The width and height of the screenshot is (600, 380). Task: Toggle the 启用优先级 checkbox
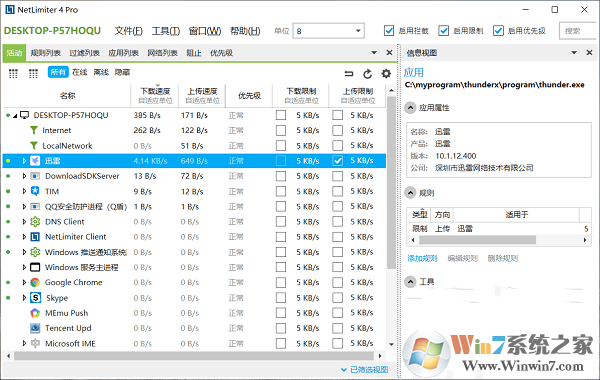498,31
